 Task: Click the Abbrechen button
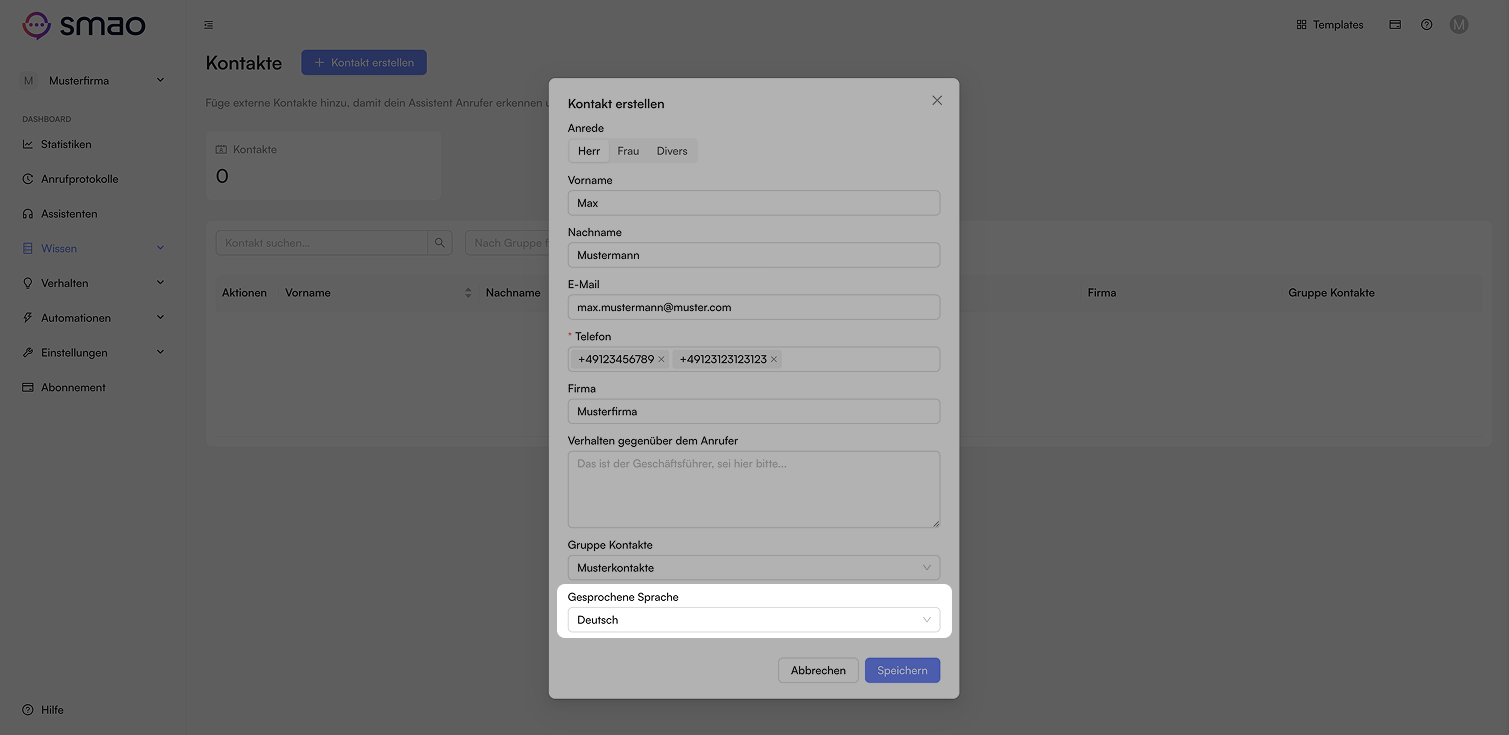(x=818, y=670)
